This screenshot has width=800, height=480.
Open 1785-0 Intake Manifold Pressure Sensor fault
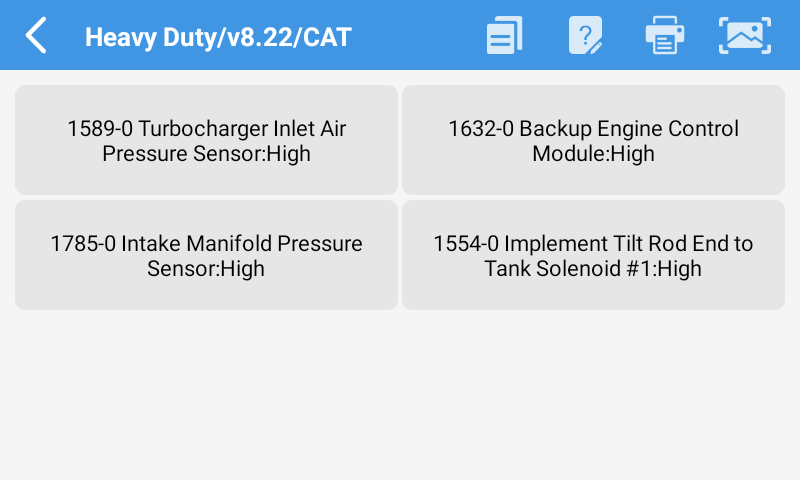[206, 255]
